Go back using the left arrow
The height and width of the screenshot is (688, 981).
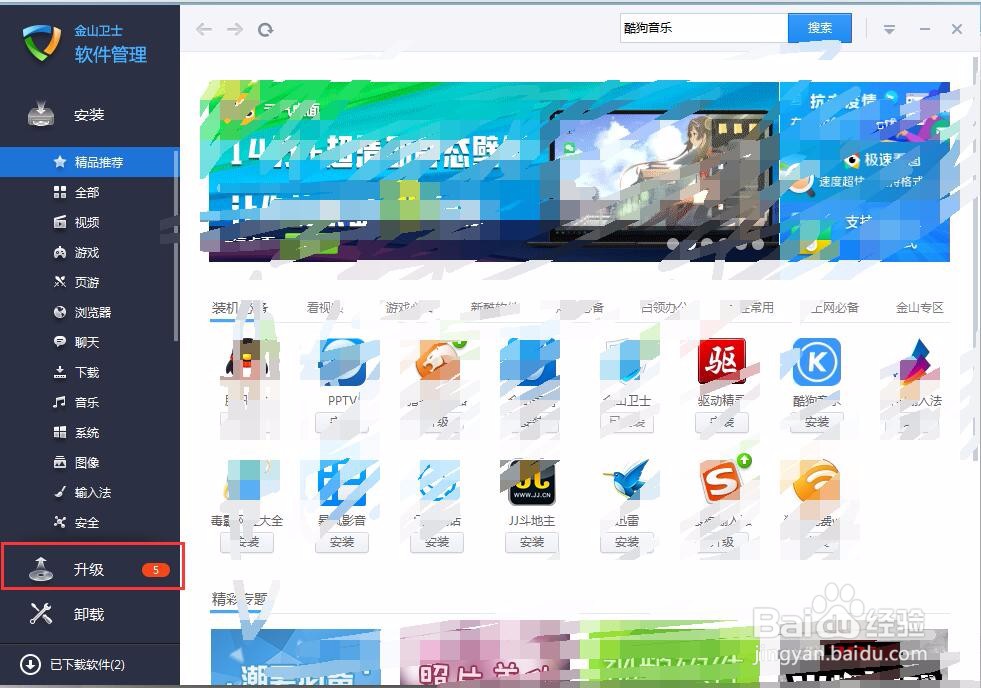point(202,29)
